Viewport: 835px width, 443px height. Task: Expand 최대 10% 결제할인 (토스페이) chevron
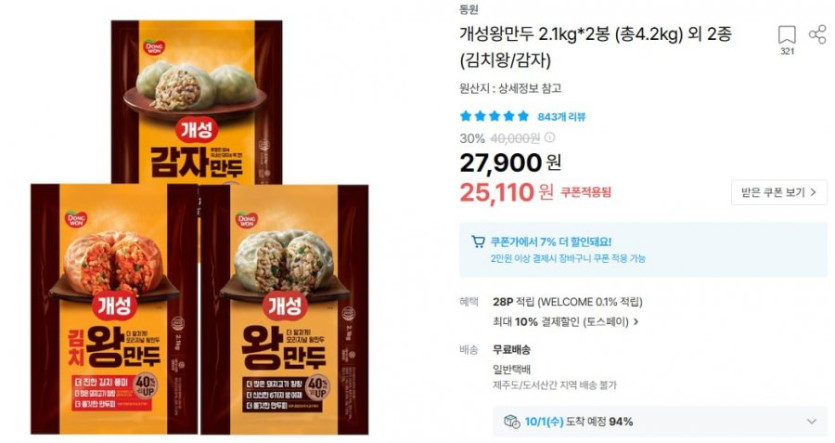point(636,322)
